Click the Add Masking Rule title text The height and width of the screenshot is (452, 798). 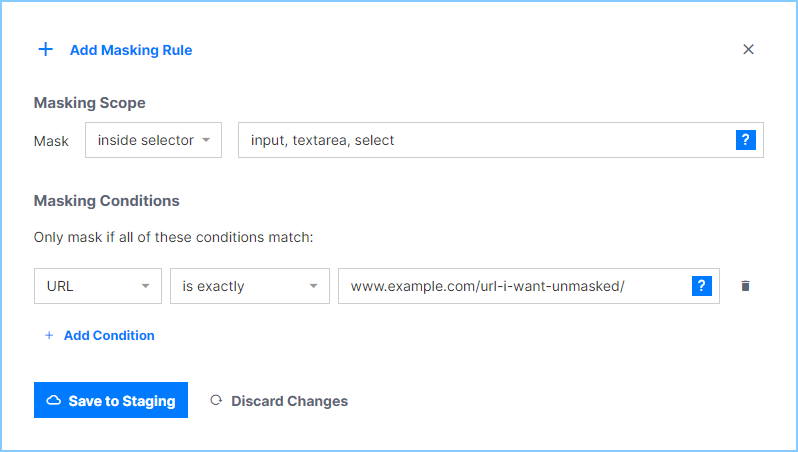(131, 50)
